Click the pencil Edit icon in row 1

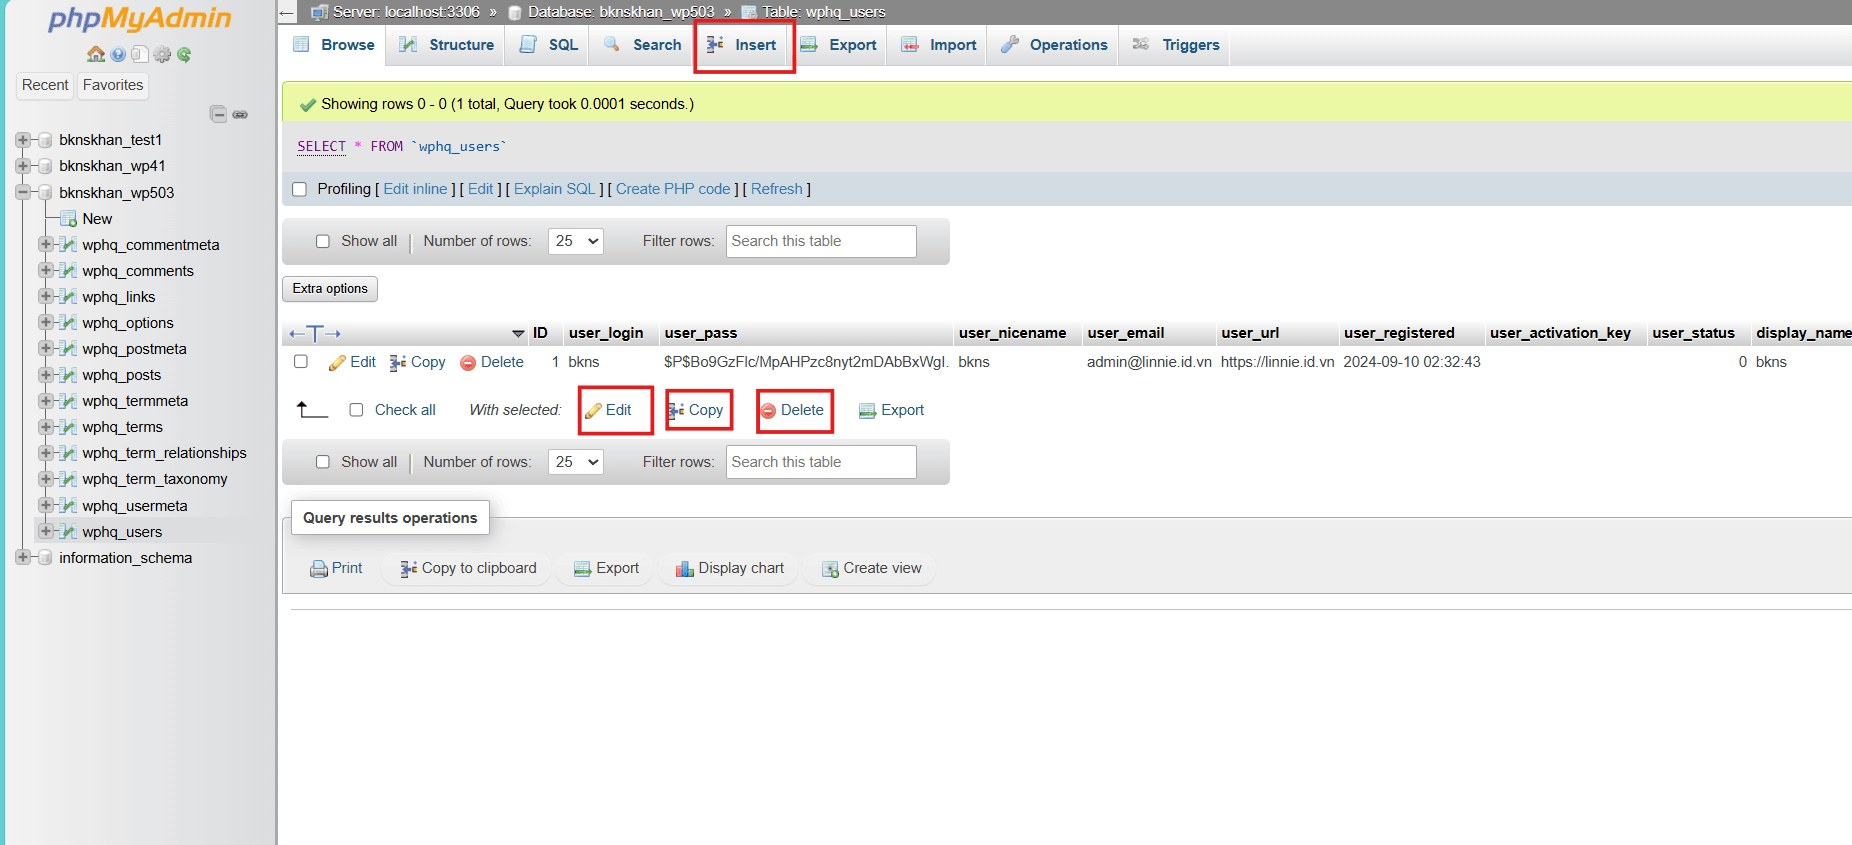tap(338, 362)
